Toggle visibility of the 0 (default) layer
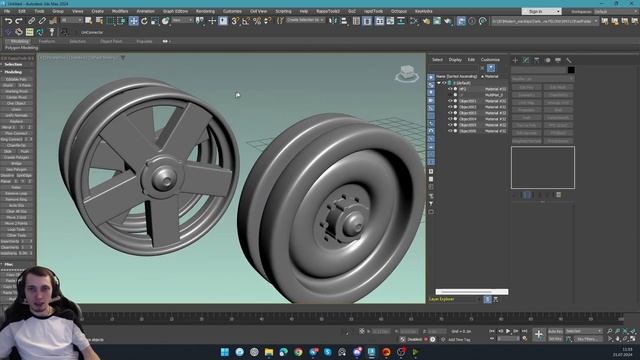 tap(444, 83)
